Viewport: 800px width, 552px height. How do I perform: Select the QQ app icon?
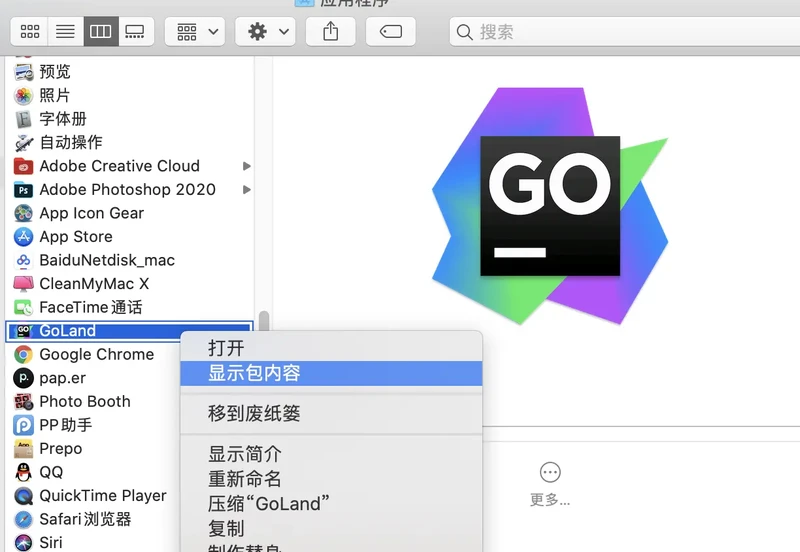click(23, 472)
